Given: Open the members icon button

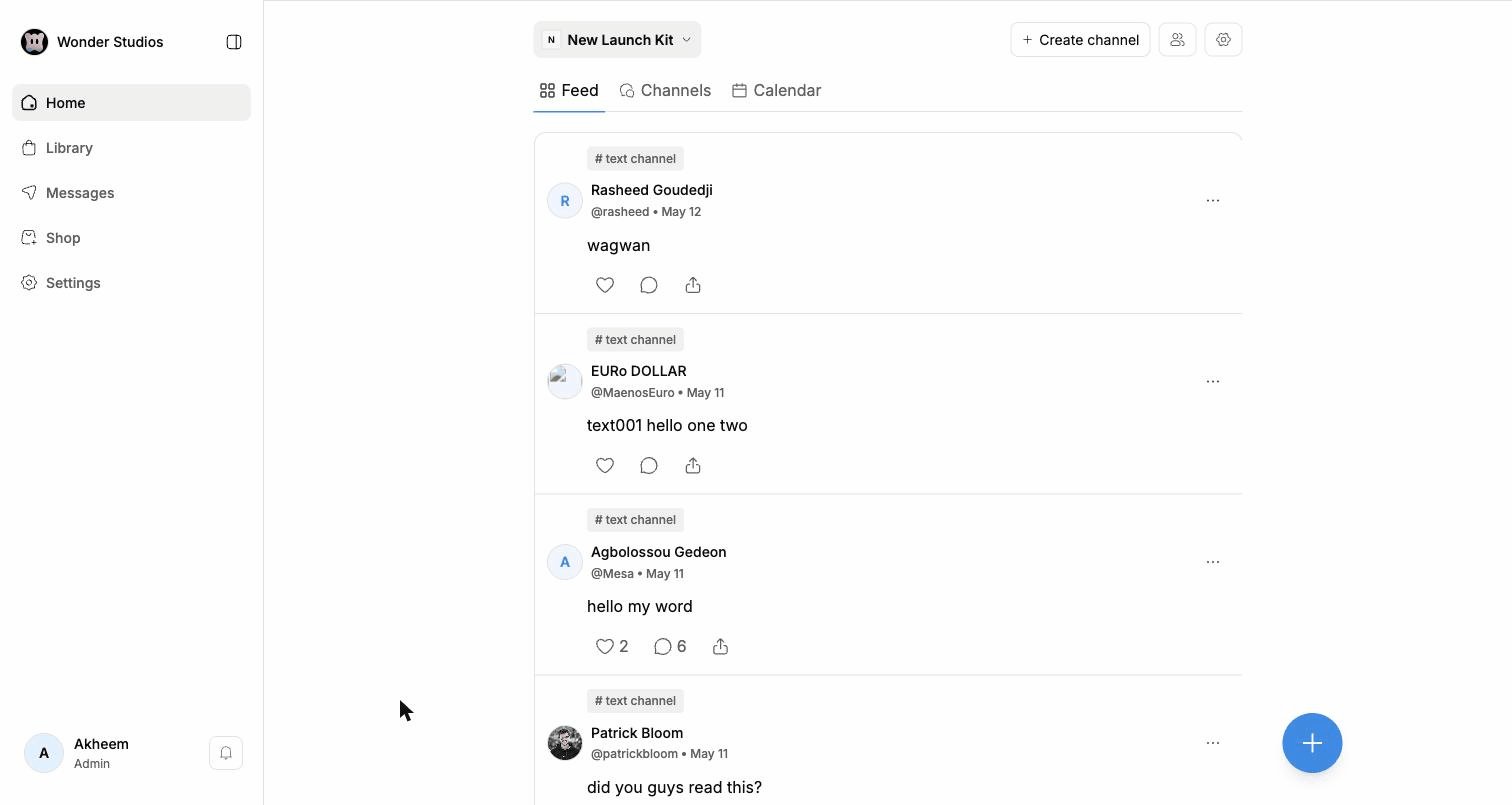Looking at the screenshot, I should tap(1177, 40).
